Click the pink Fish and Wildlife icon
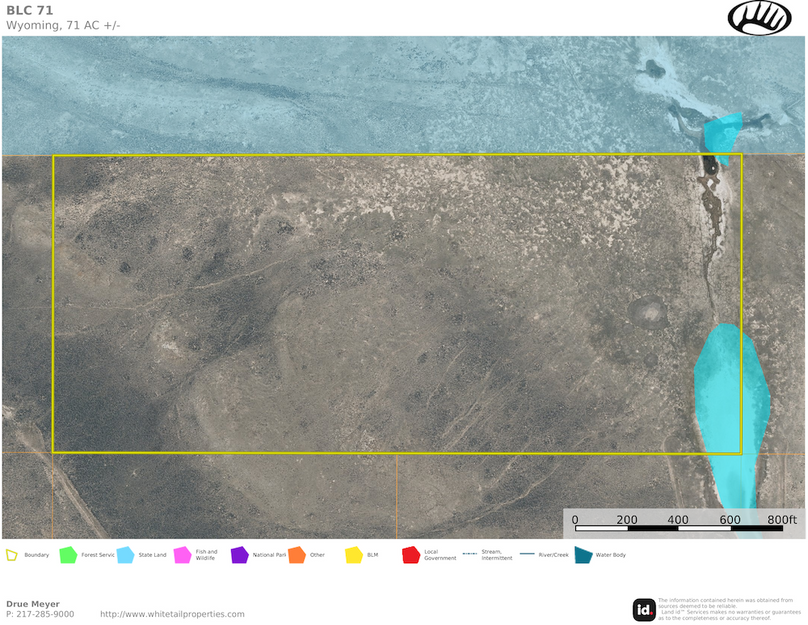Image resolution: width=808 pixels, height=625 pixels. (x=182, y=555)
